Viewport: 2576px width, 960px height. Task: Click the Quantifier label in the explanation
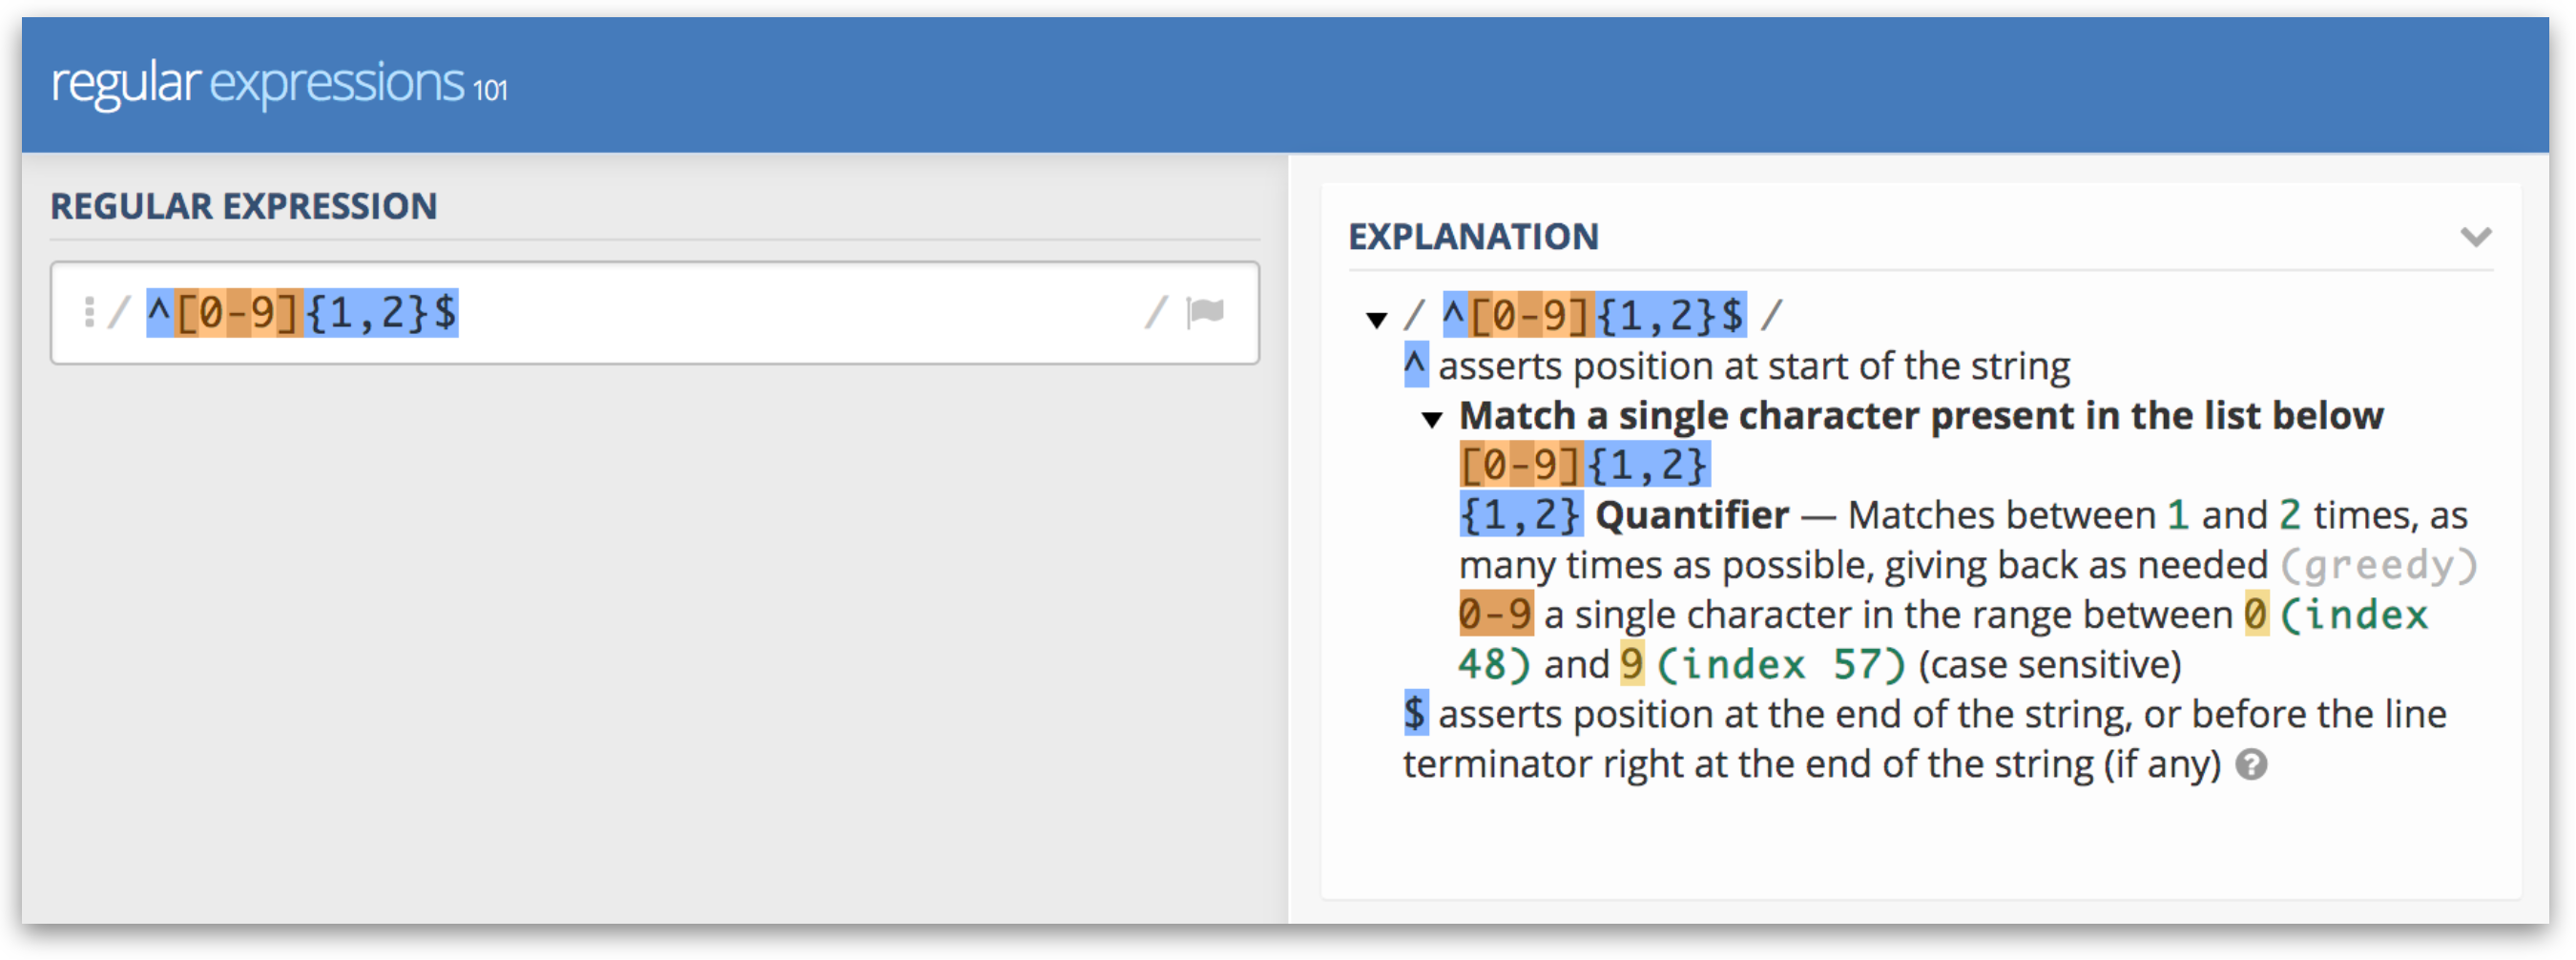pyautogui.click(x=1692, y=514)
